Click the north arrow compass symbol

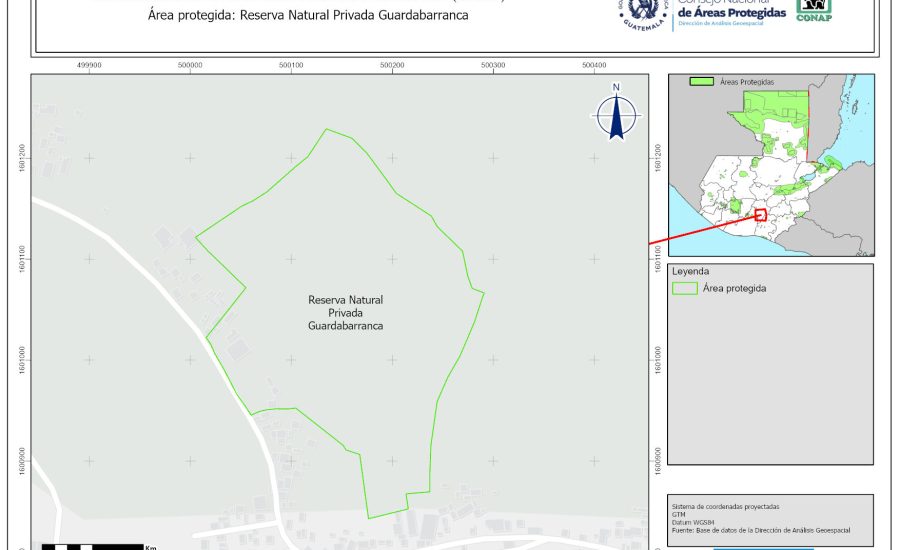click(617, 115)
